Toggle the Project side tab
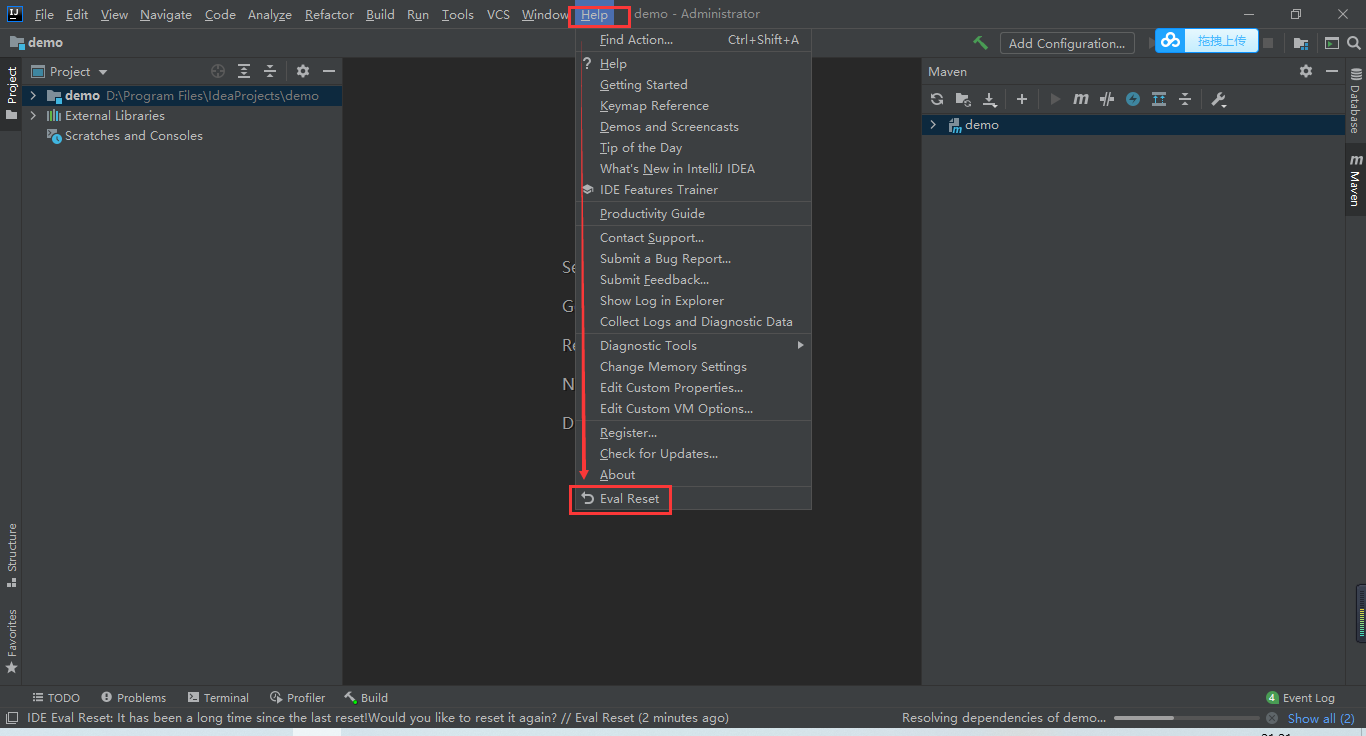The height and width of the screenshot is (736, 1366). click(12, 93)
